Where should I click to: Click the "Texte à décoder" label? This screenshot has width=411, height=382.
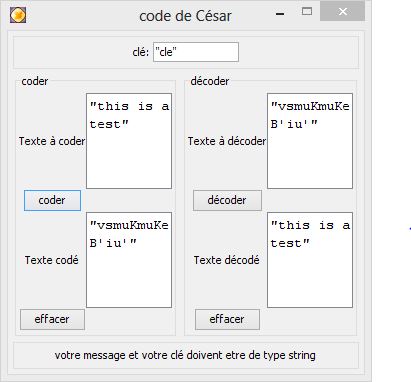click(227, 141)
